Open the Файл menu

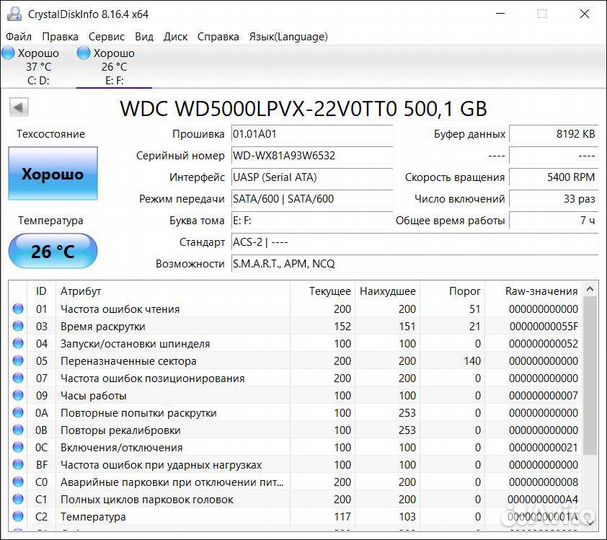coord(19,37)
